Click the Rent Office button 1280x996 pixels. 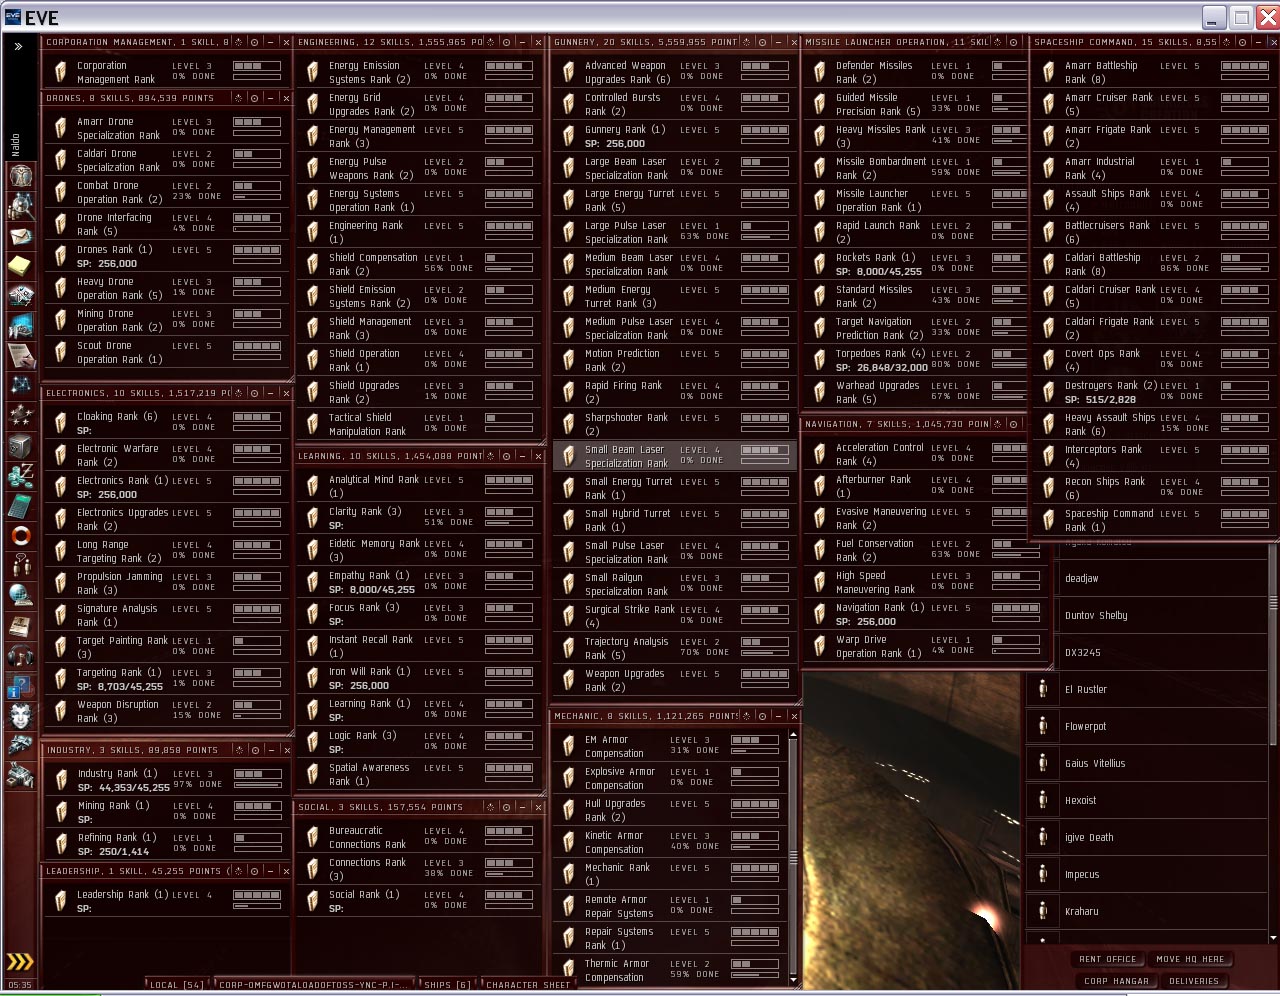click(x=1108, y=959)
